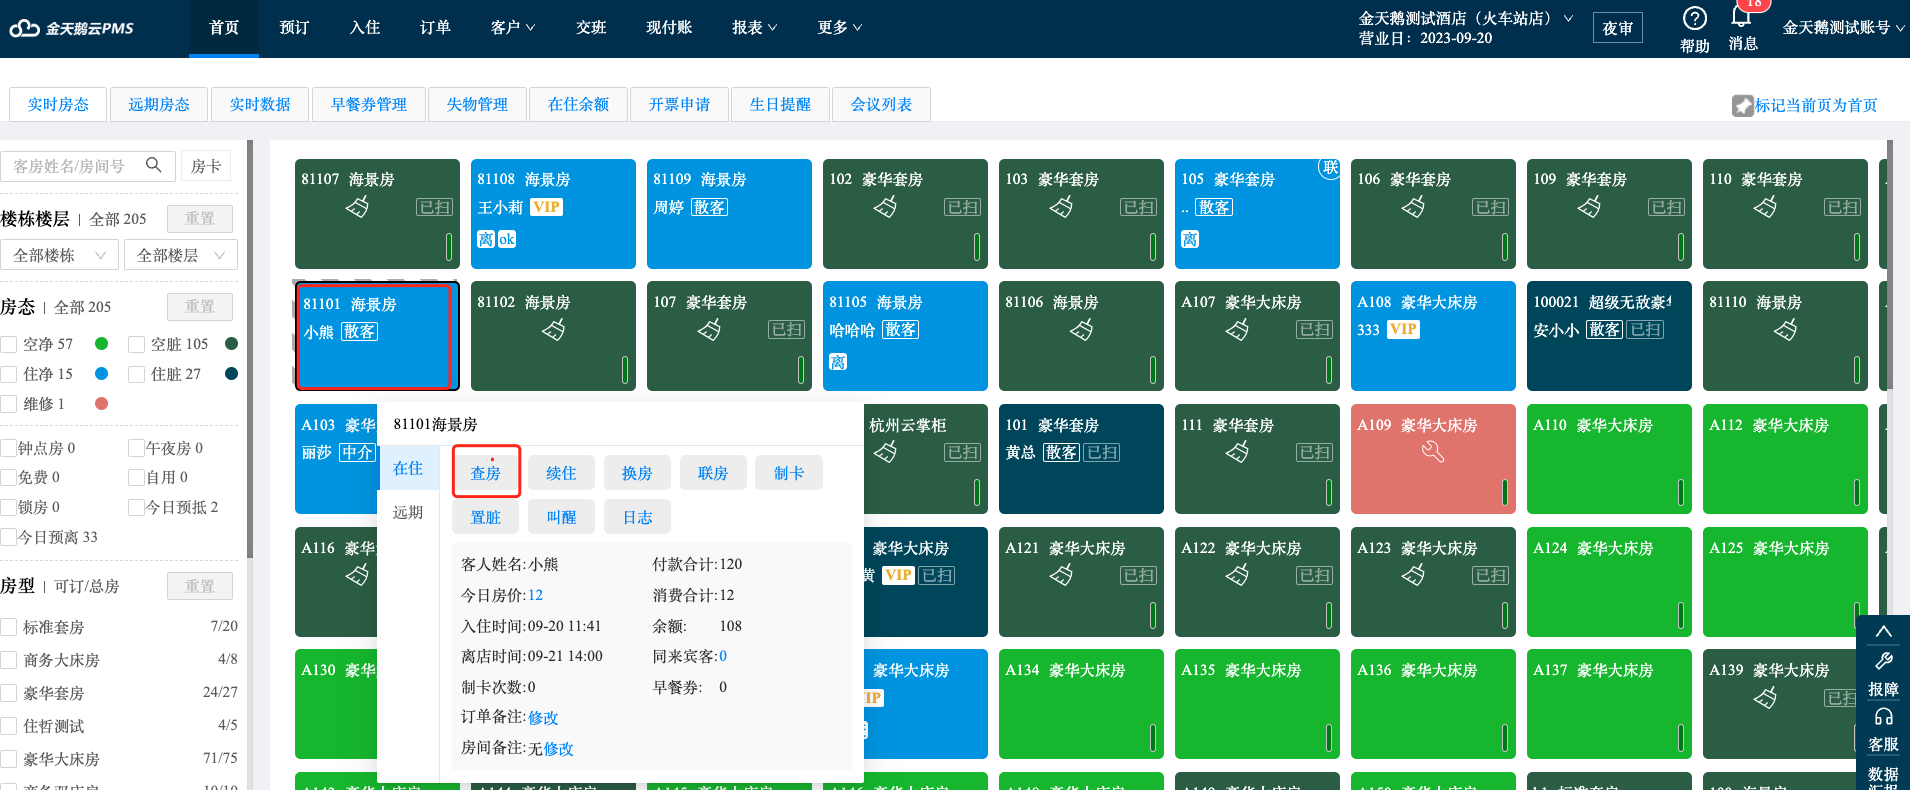Image resolution: width=1910 pixels, height=790 pixels.
Task: Open the 交班 top menu
Action: pos(591,28)
